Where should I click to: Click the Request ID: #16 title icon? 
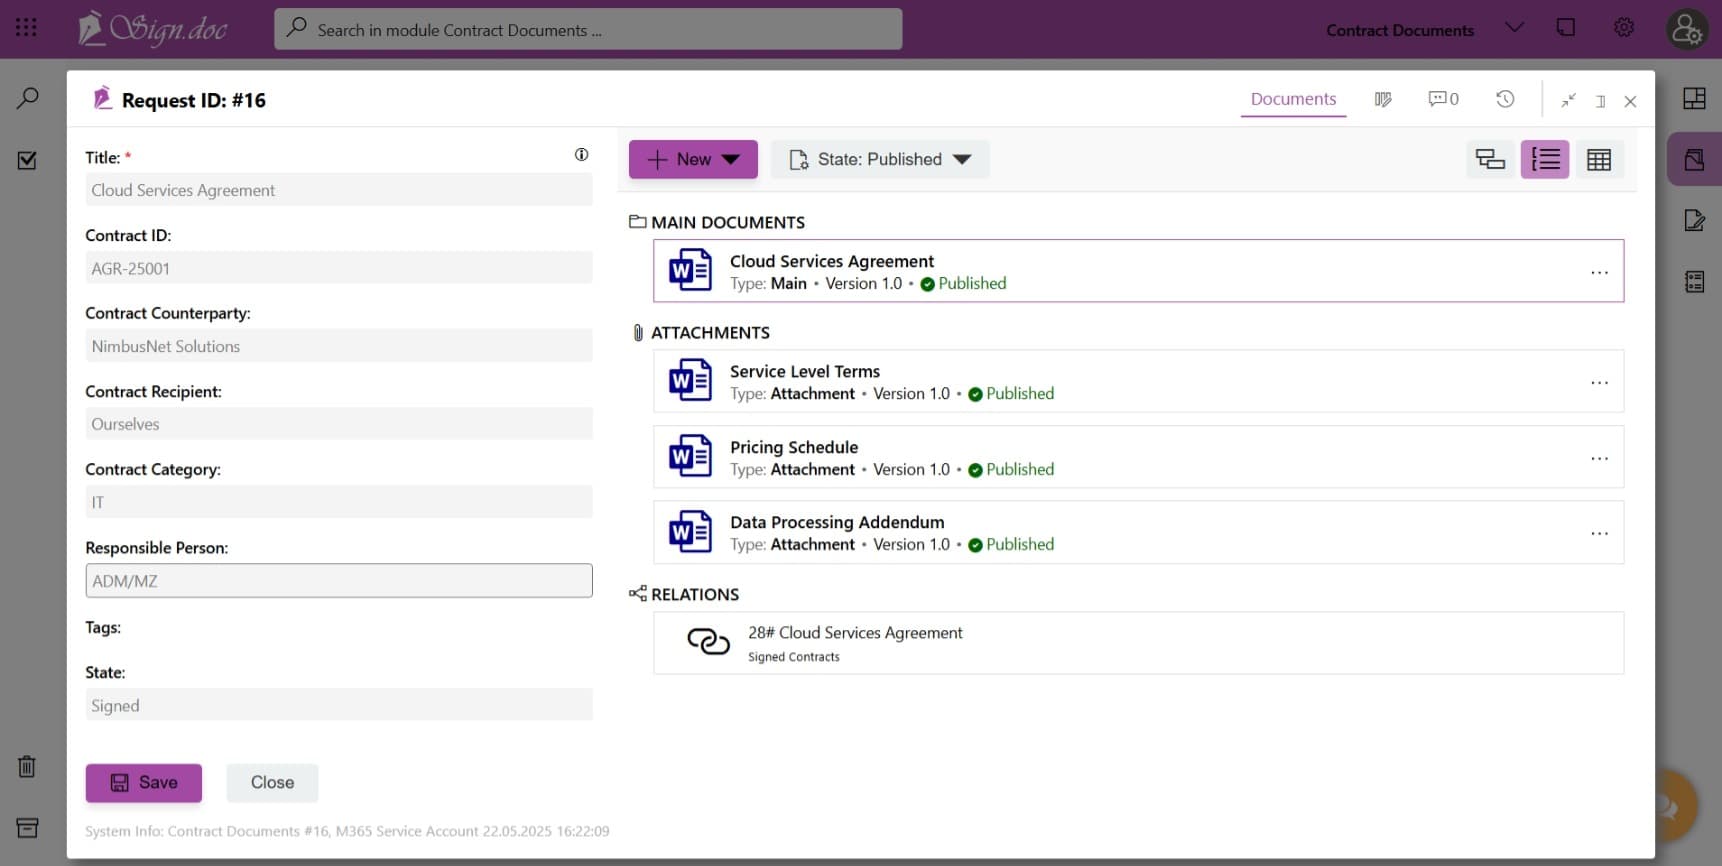click(x=102, y=98)
